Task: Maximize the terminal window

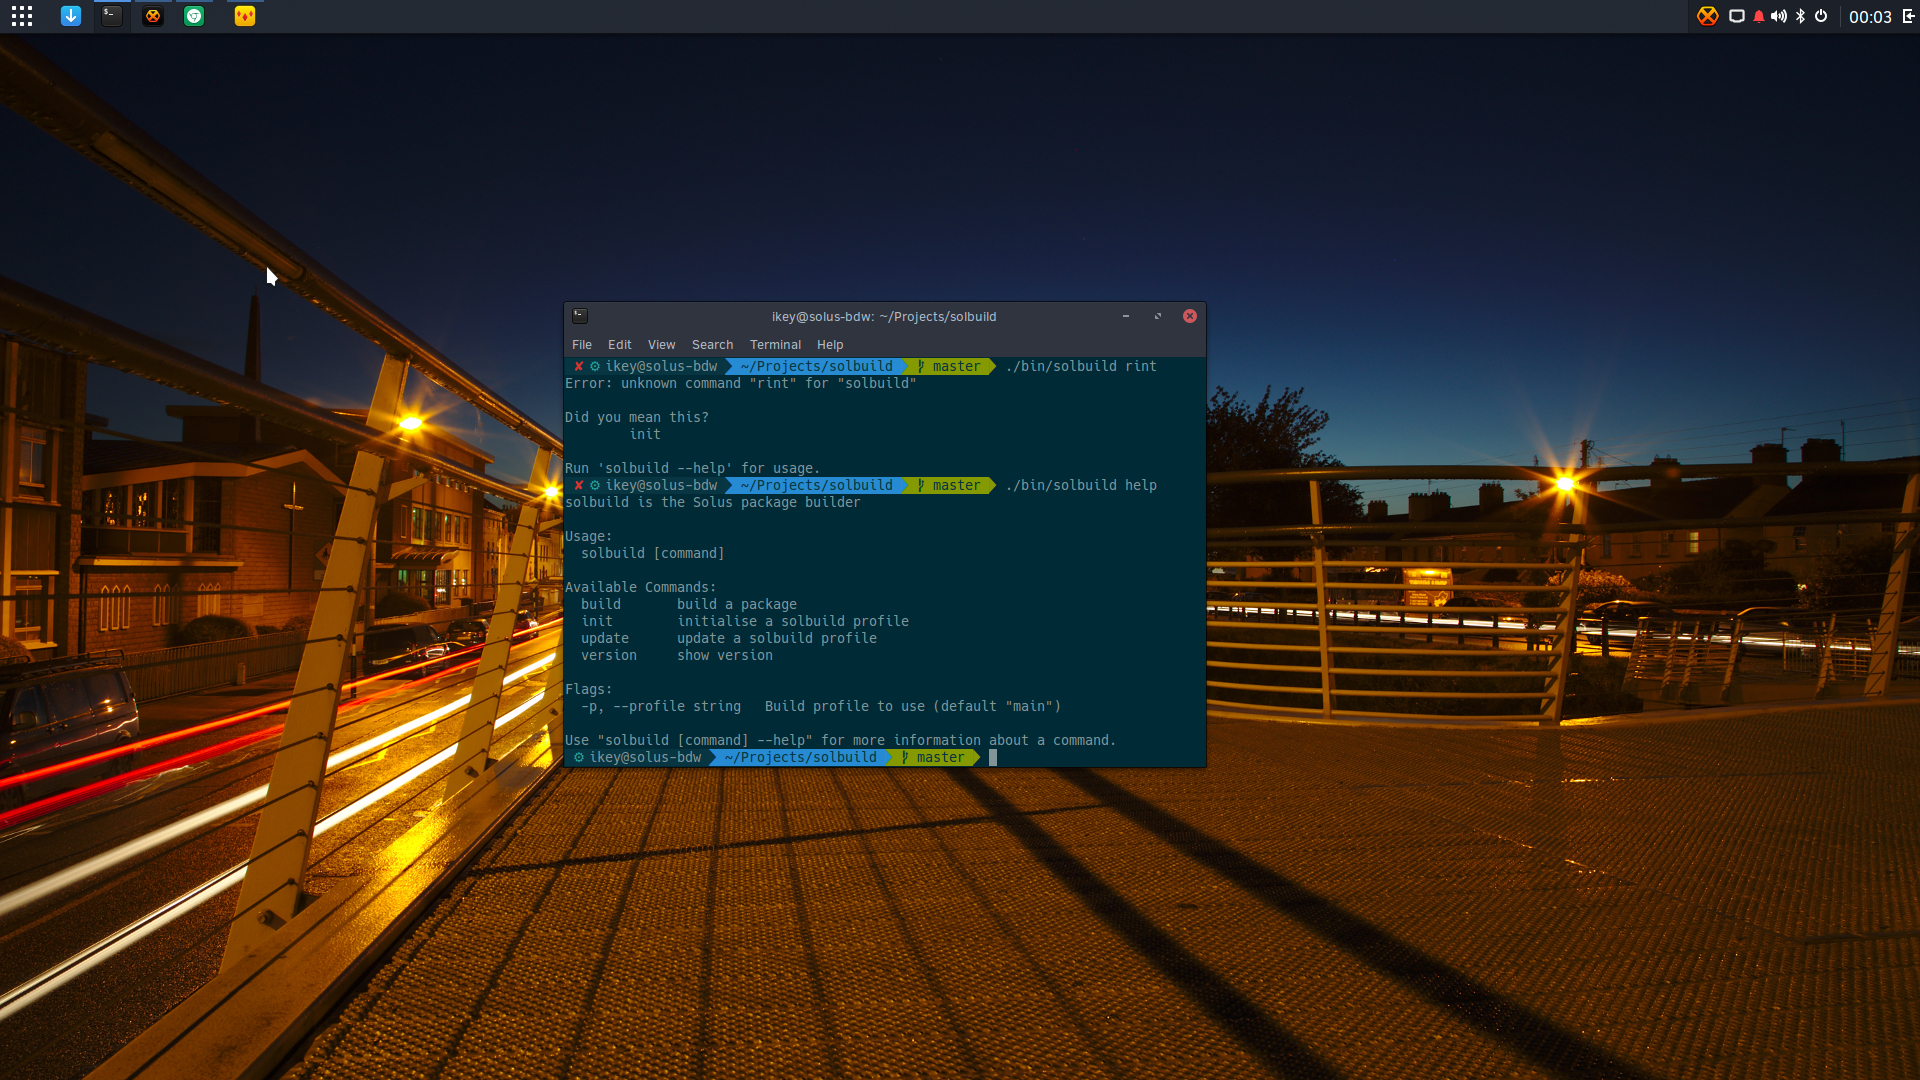Action: [1158, 316]
